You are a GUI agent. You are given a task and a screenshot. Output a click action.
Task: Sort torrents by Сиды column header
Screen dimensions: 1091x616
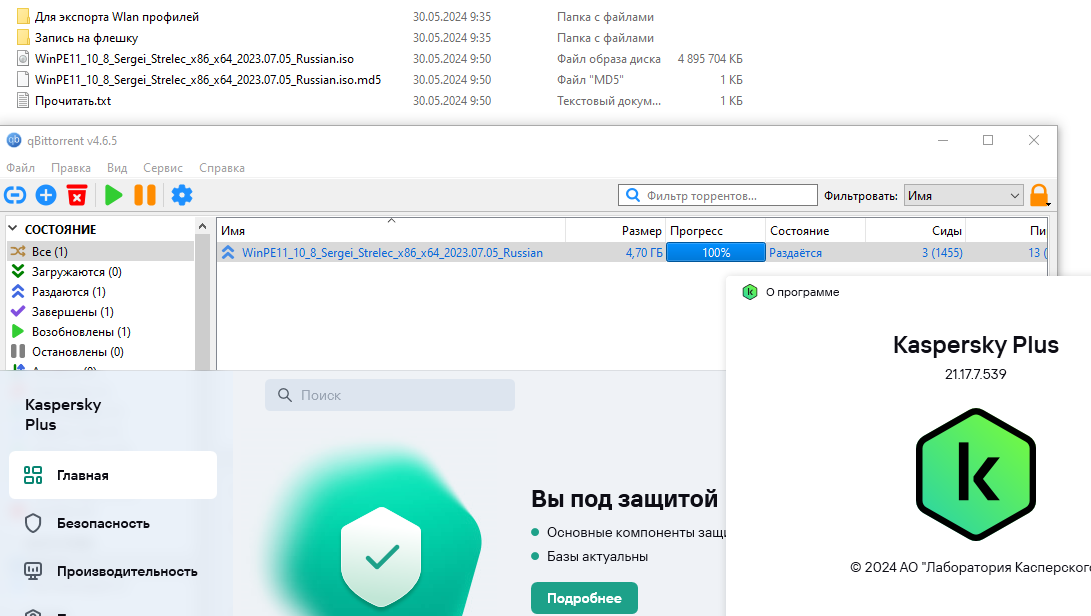tap(916, 230)
